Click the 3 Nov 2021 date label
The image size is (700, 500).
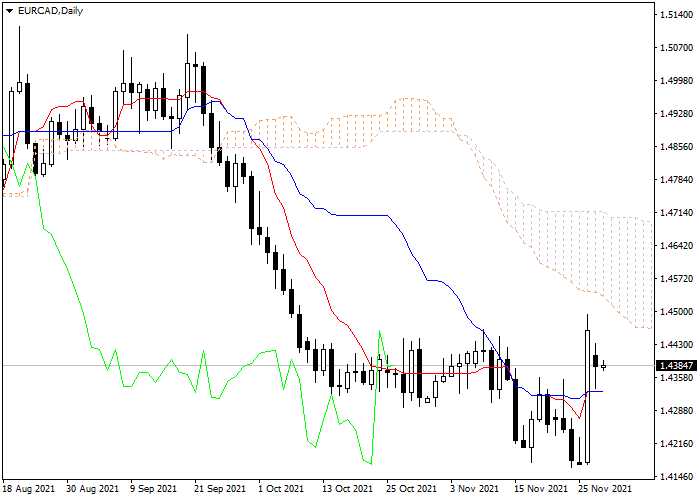(475, 489)
